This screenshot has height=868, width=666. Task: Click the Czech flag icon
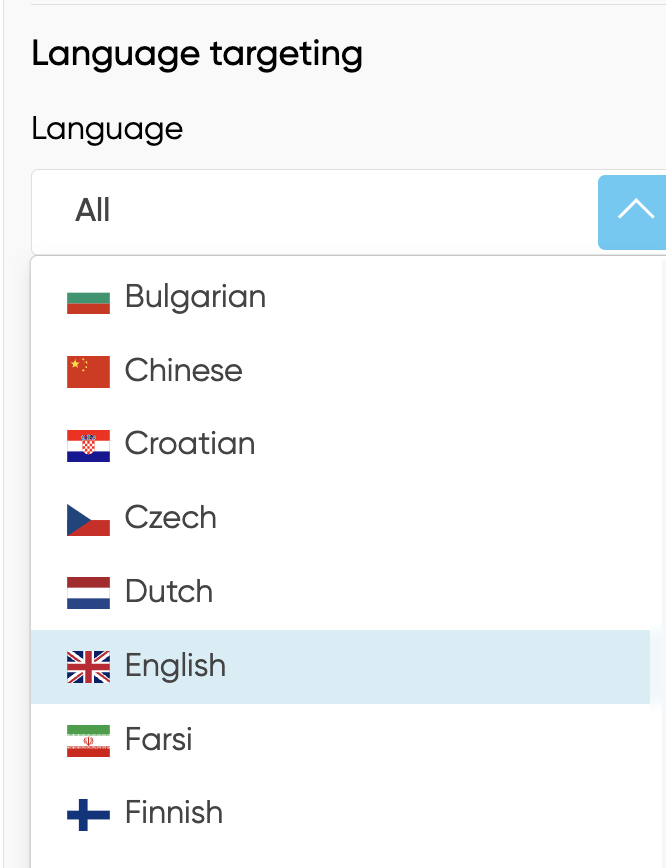point(88,519)
